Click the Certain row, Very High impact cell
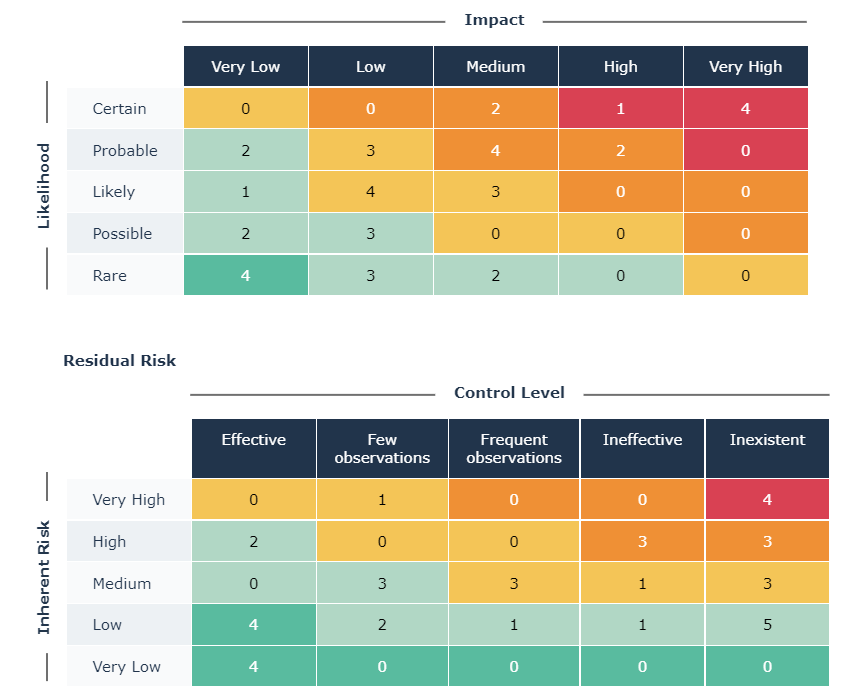 coord(745,108)
